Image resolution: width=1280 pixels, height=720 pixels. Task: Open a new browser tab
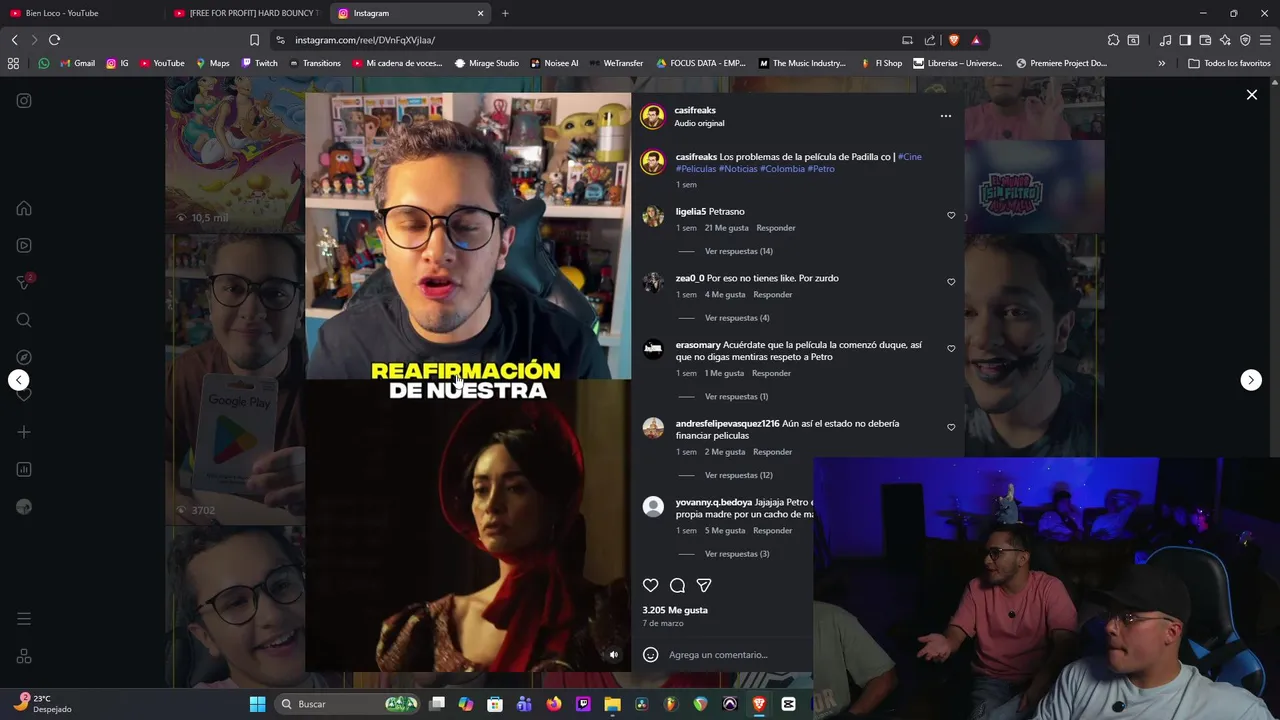coord(505,13)
